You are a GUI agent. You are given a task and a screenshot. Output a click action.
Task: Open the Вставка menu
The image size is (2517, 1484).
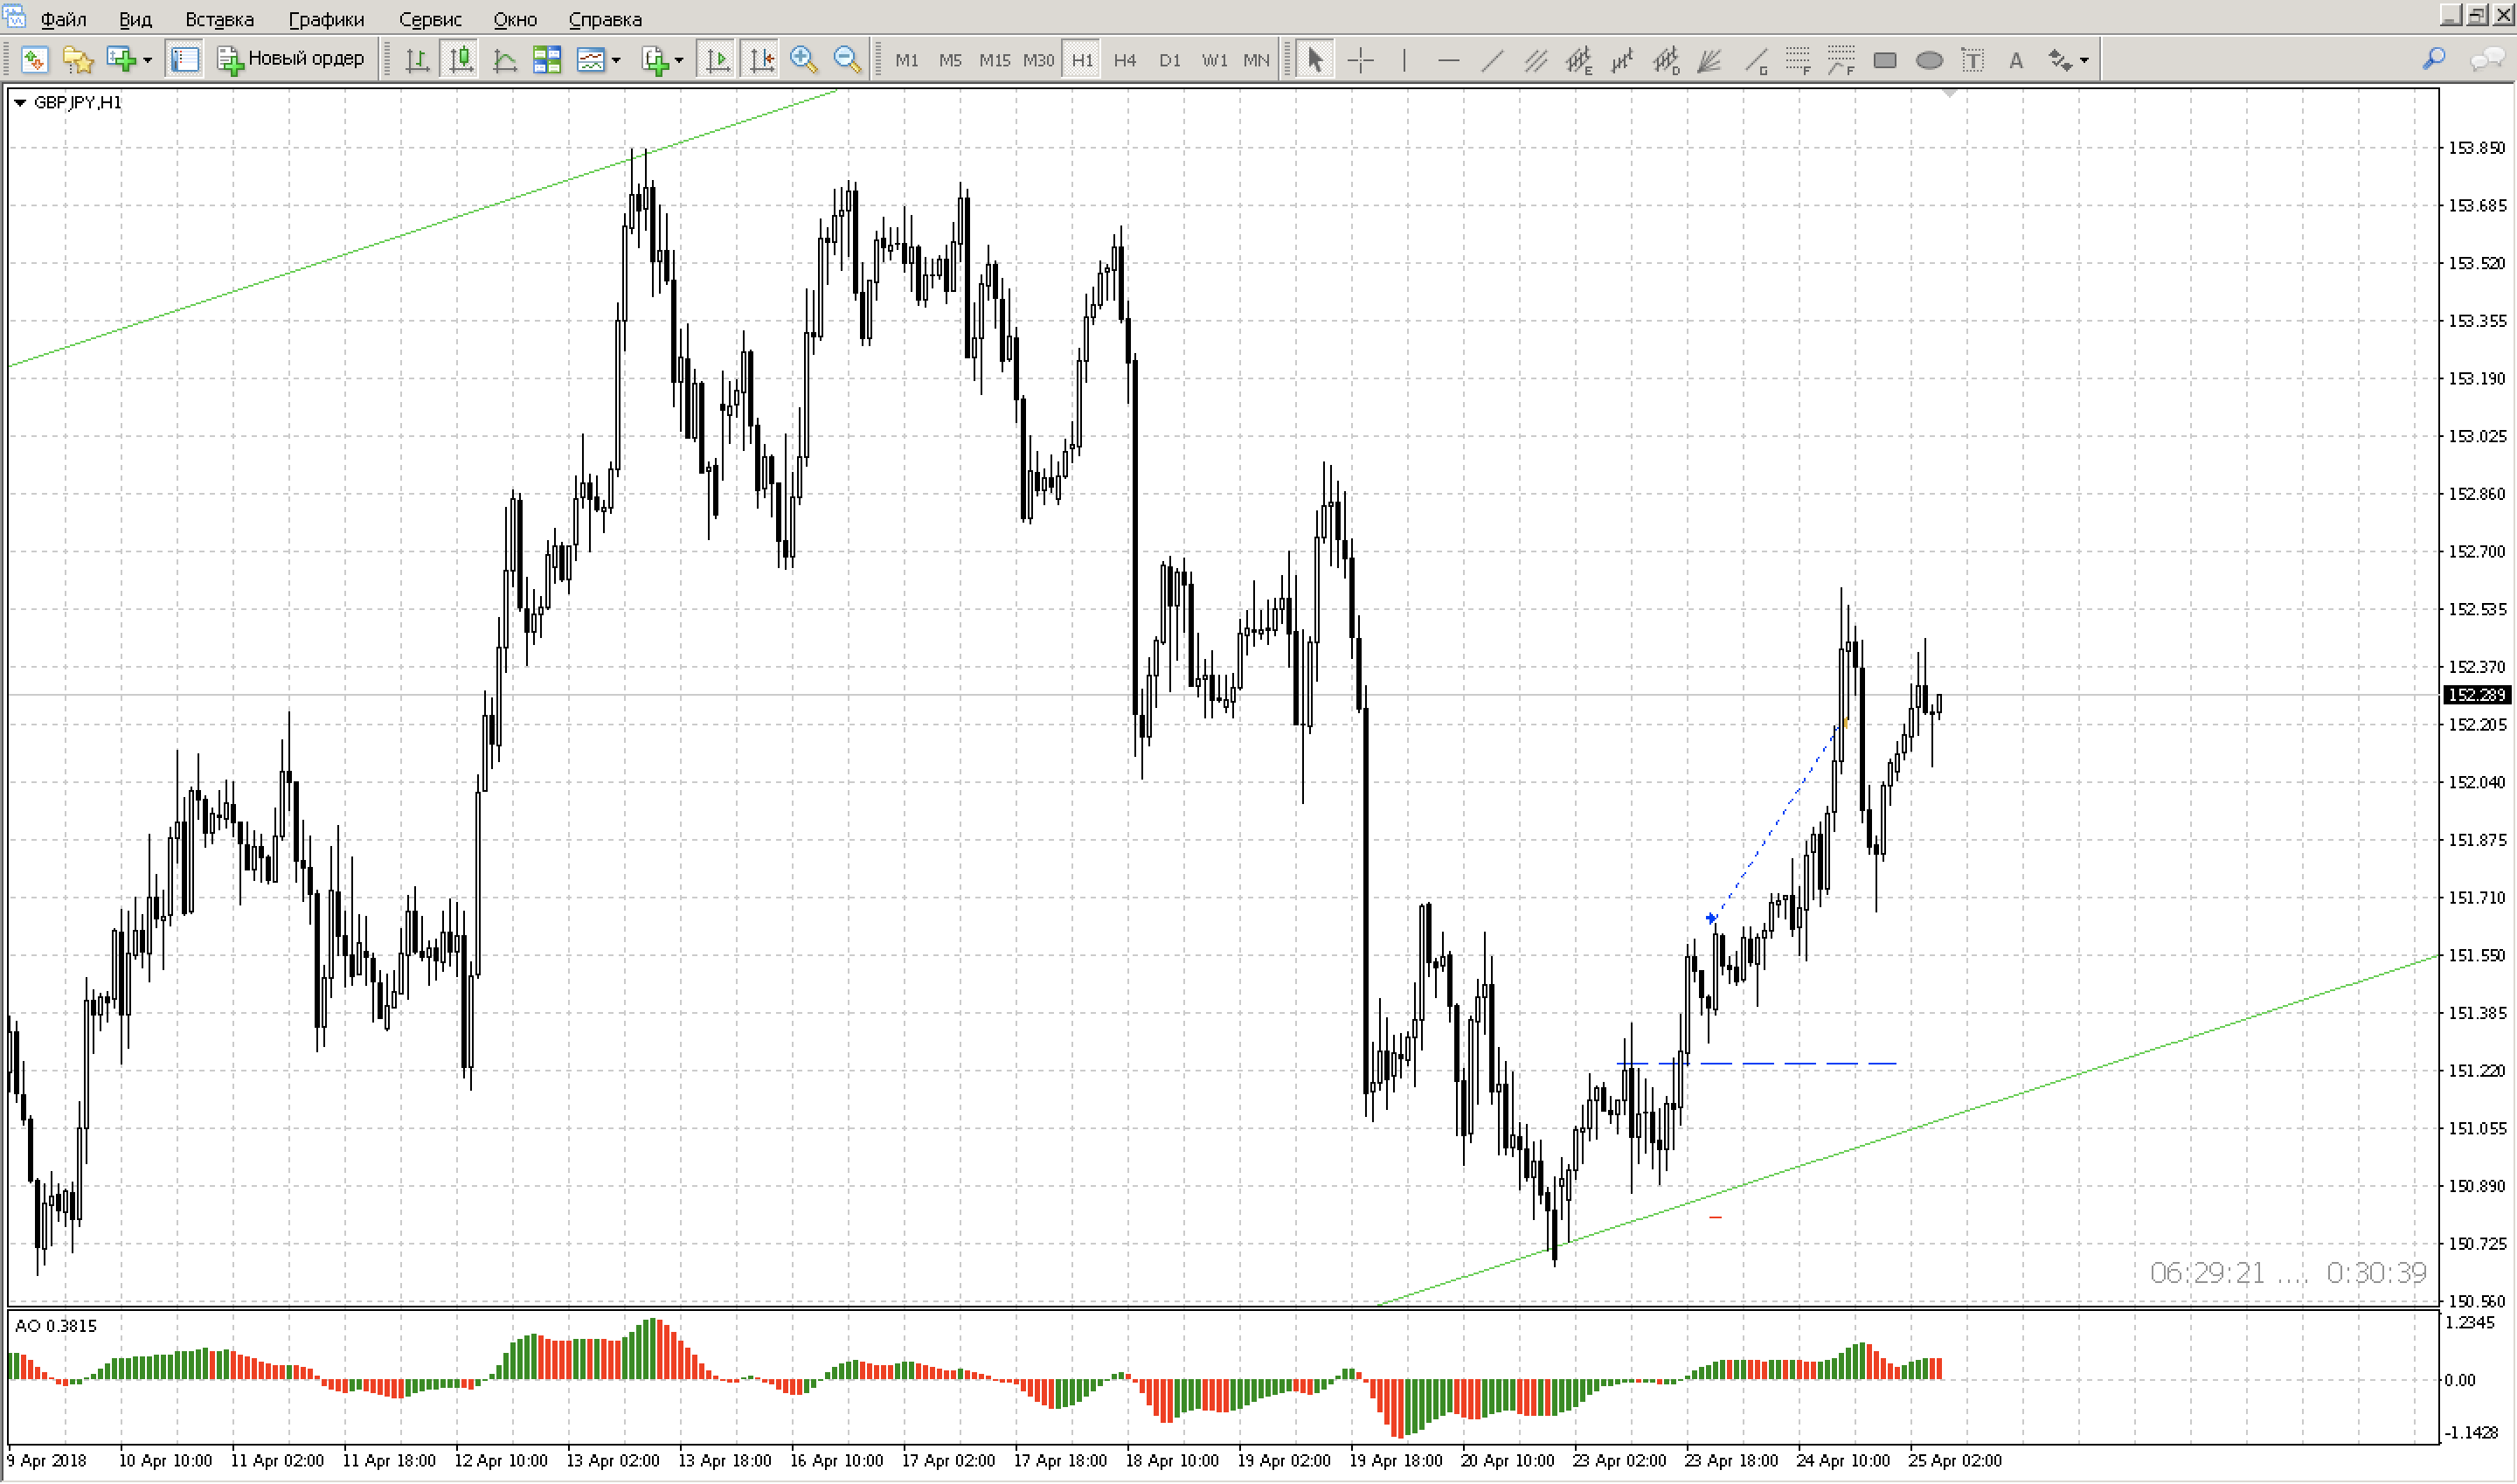219,19
